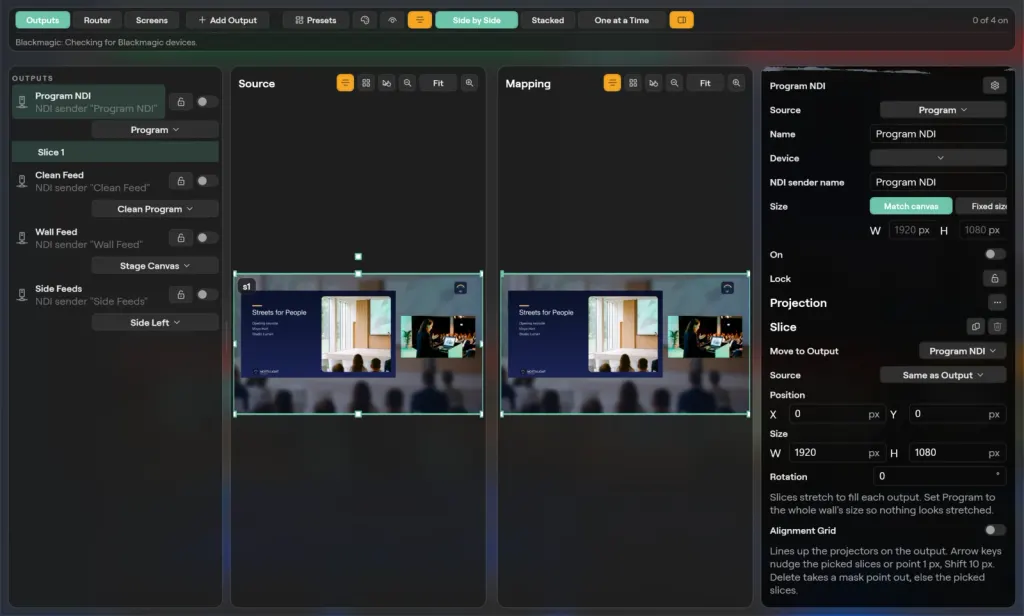Click the Name input field
The width and height of the screenshot is (1024, 616).
[938, 134]
